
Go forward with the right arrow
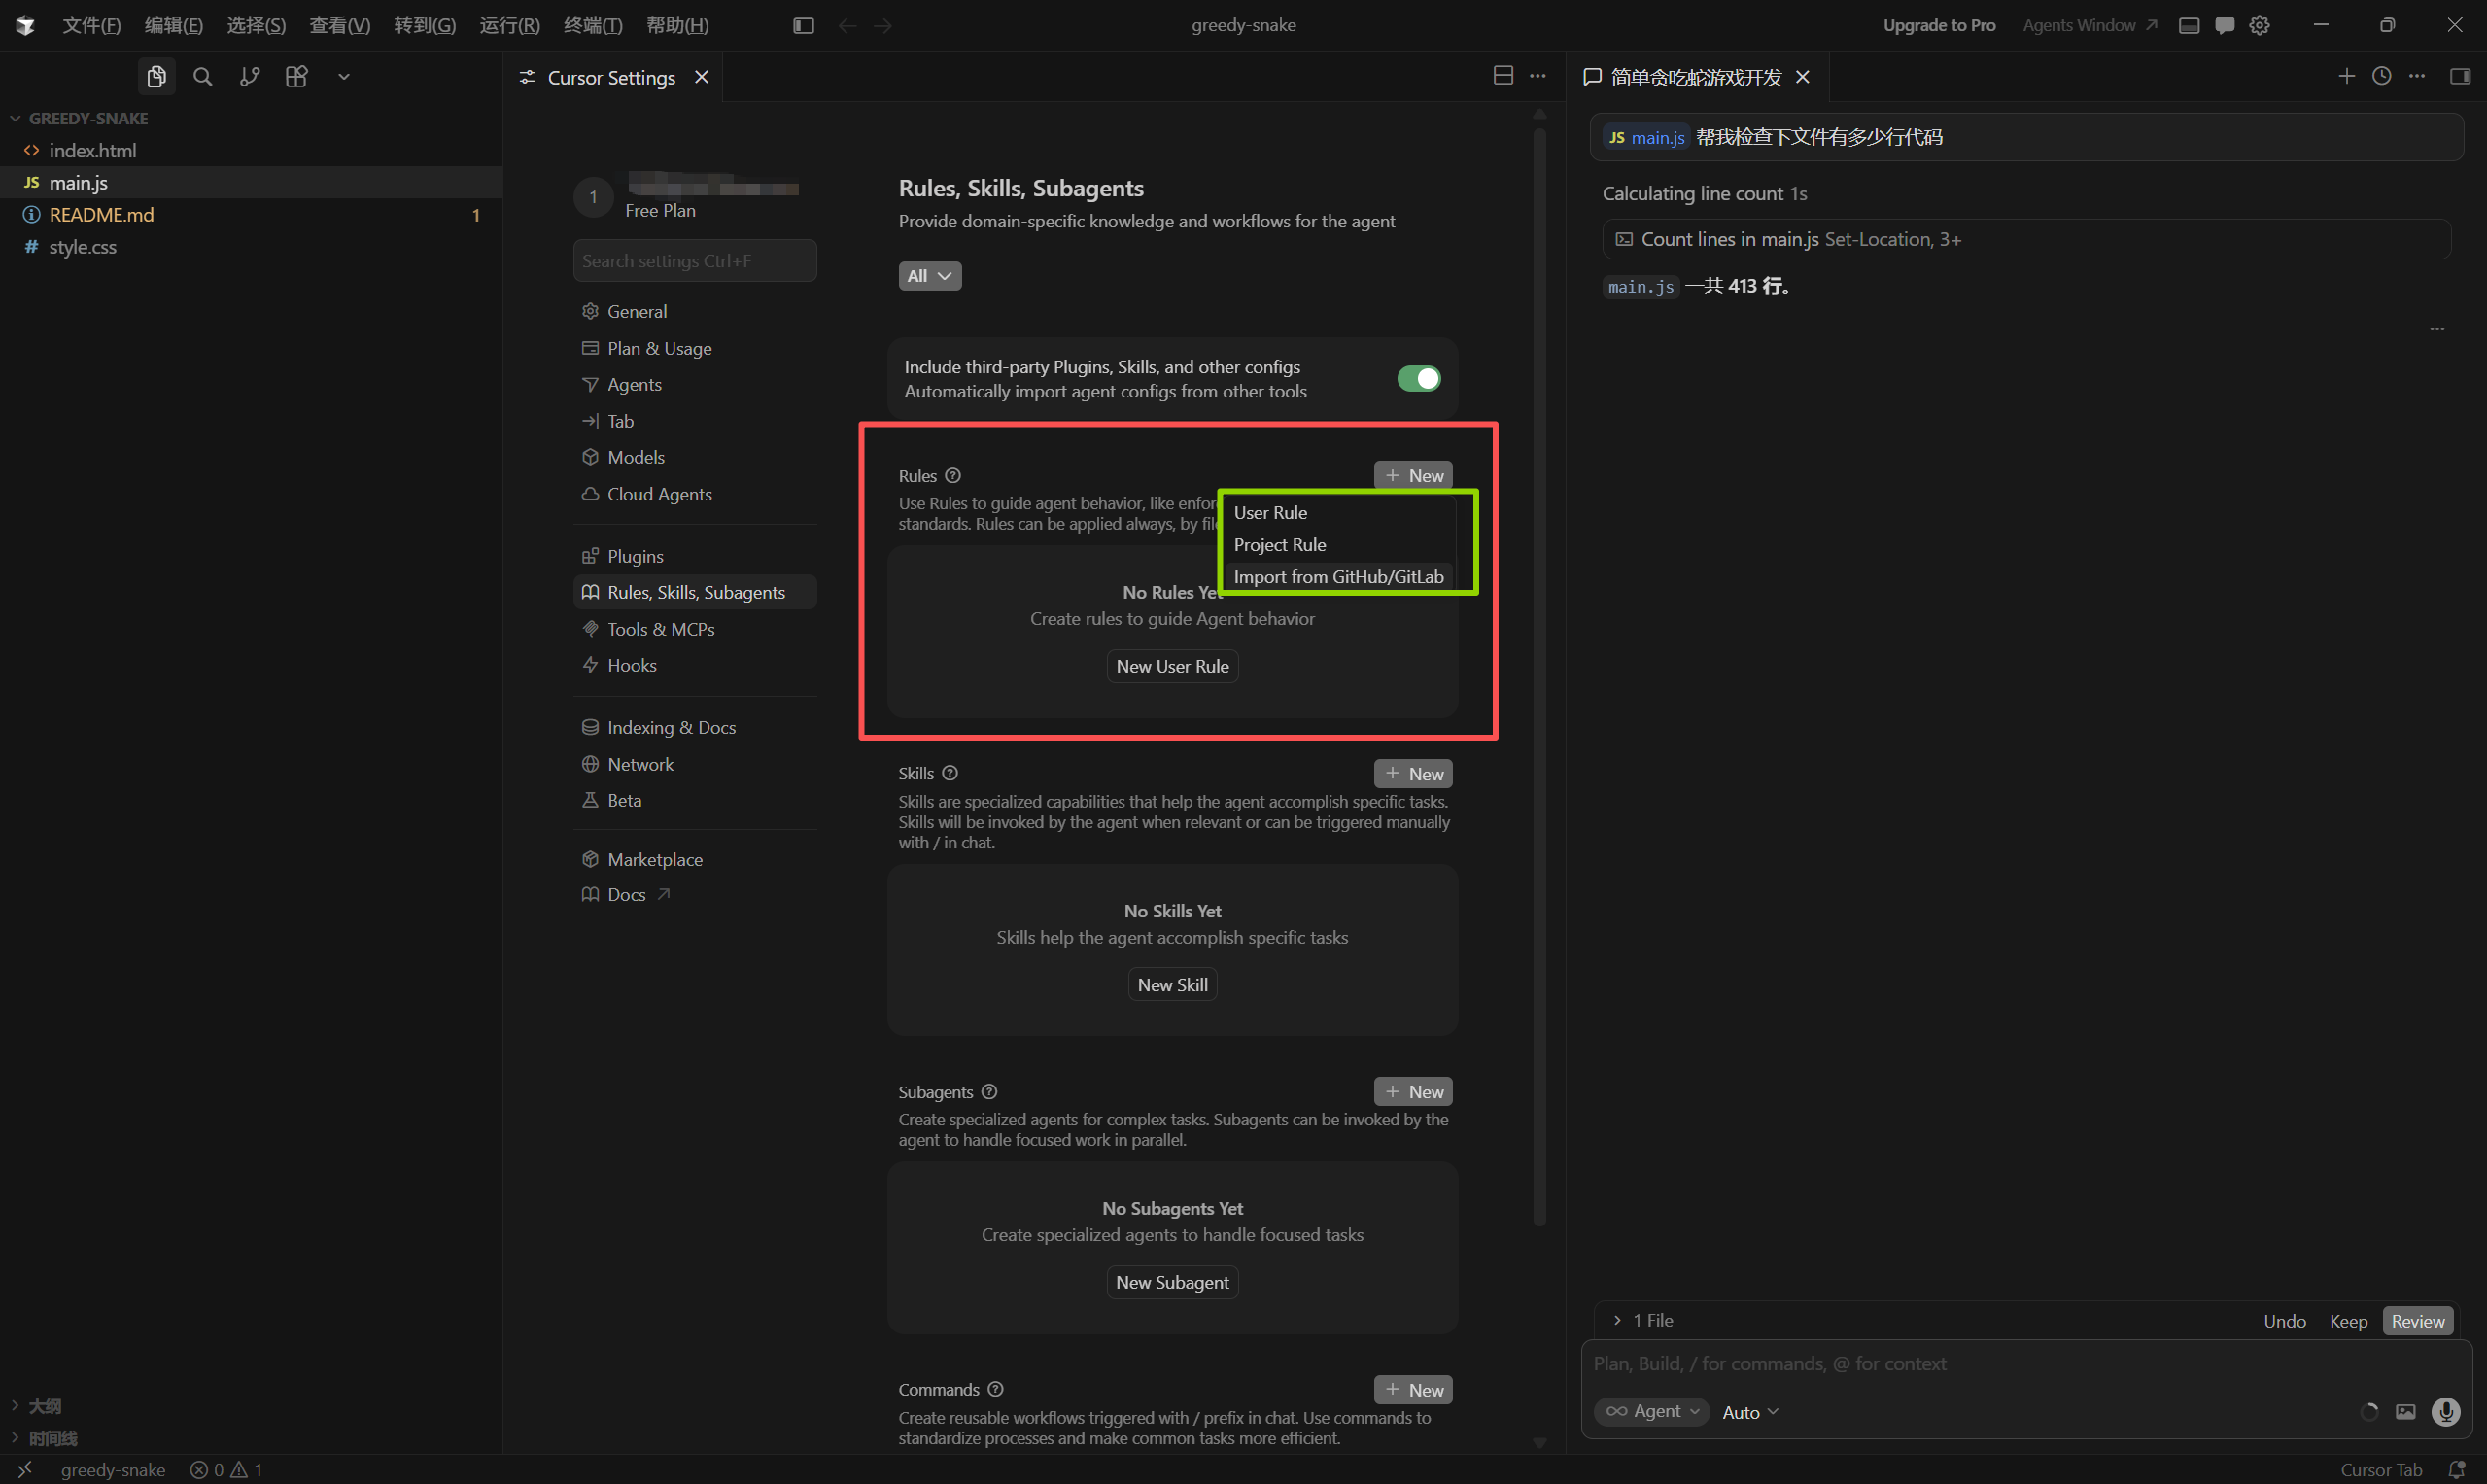(x=883, y=25)
